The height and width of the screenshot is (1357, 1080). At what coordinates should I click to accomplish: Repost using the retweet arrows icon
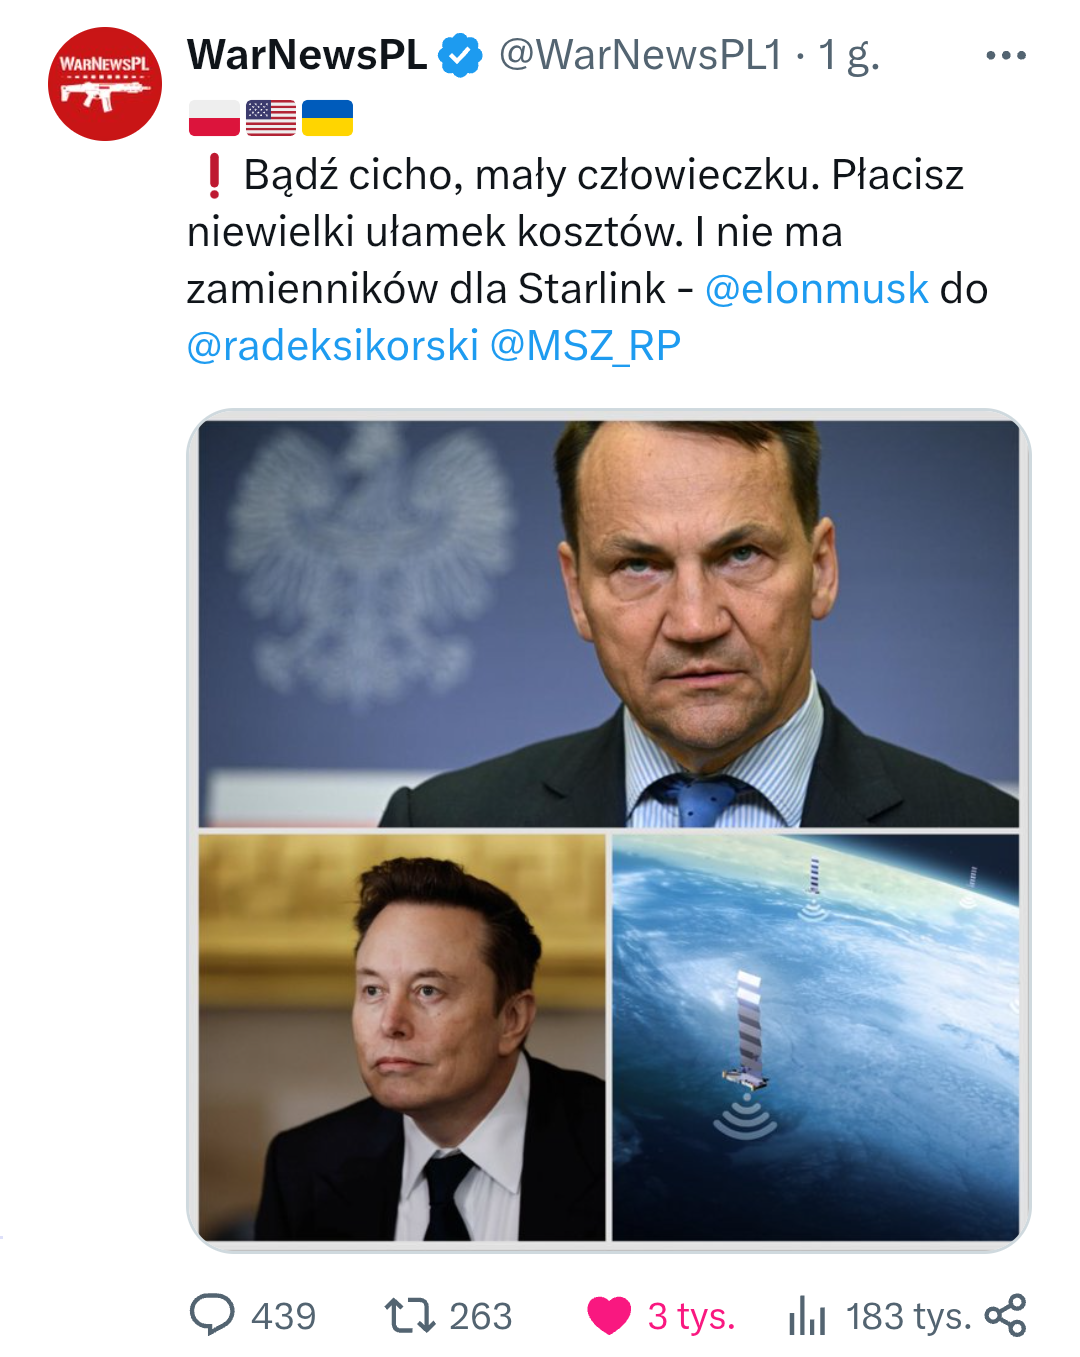pyautogui.click(x=410, y=1315)
